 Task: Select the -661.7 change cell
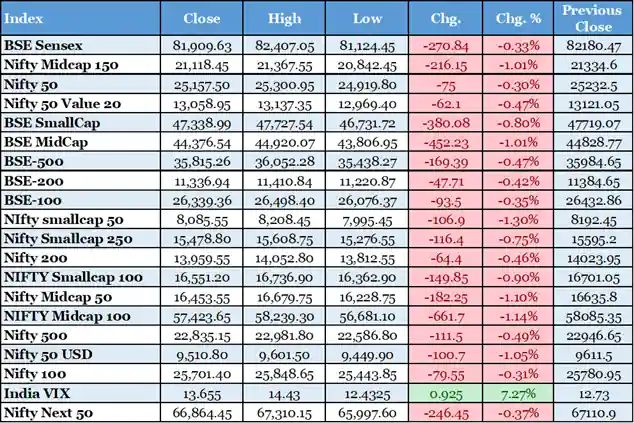tap(447, 315)
